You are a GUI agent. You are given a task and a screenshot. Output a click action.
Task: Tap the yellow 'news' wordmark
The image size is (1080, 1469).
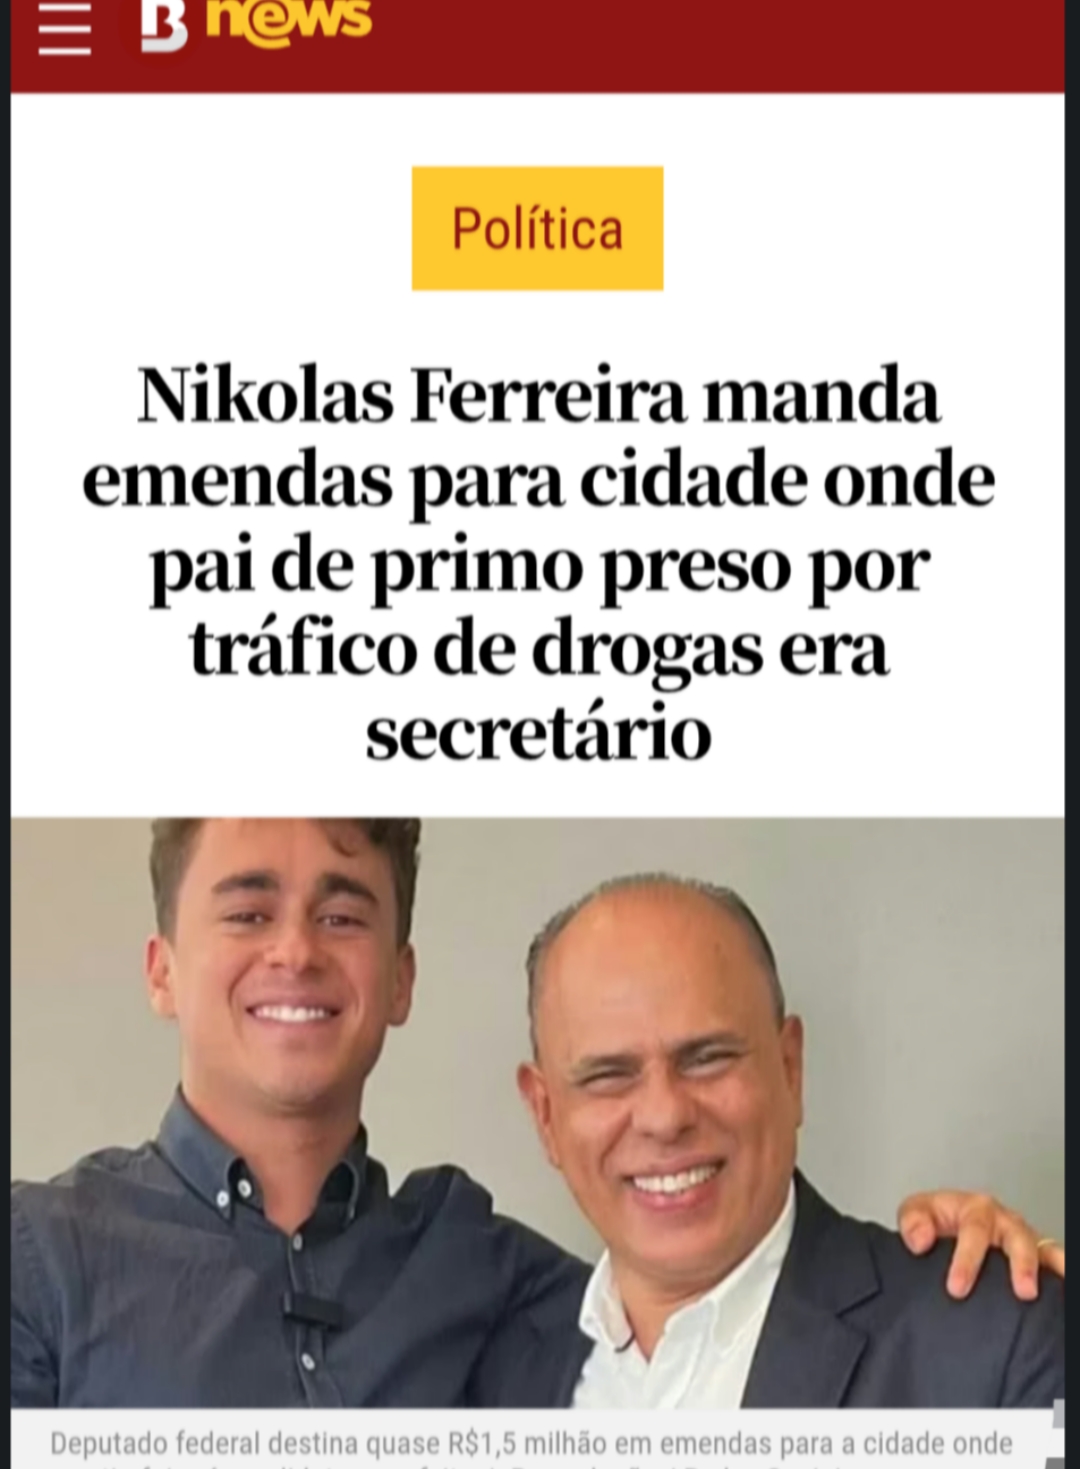point(289,19)
